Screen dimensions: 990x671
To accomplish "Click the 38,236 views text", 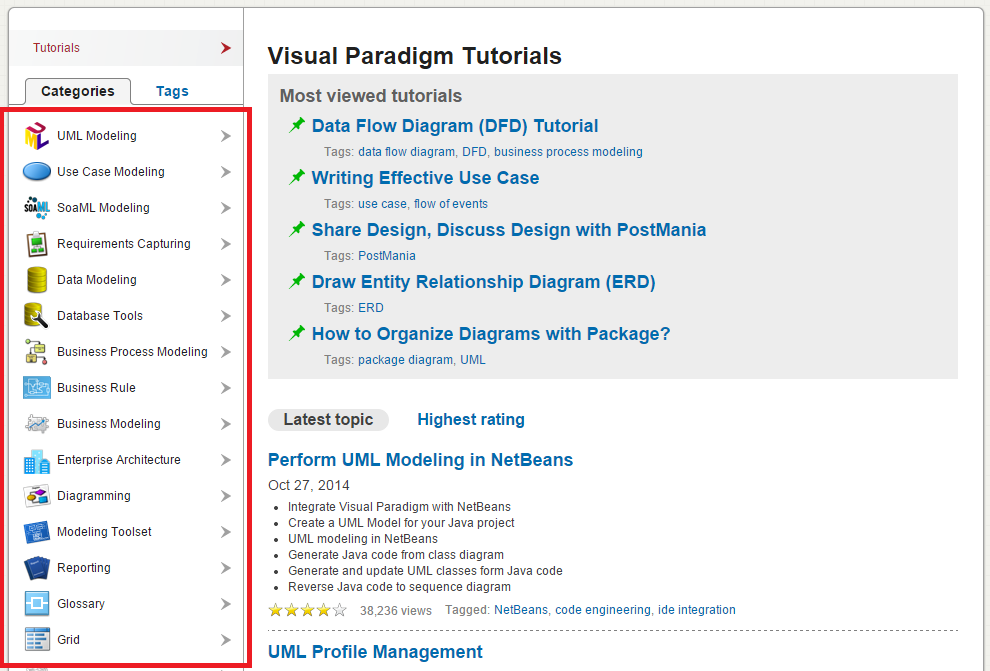I will coord(396,610).
